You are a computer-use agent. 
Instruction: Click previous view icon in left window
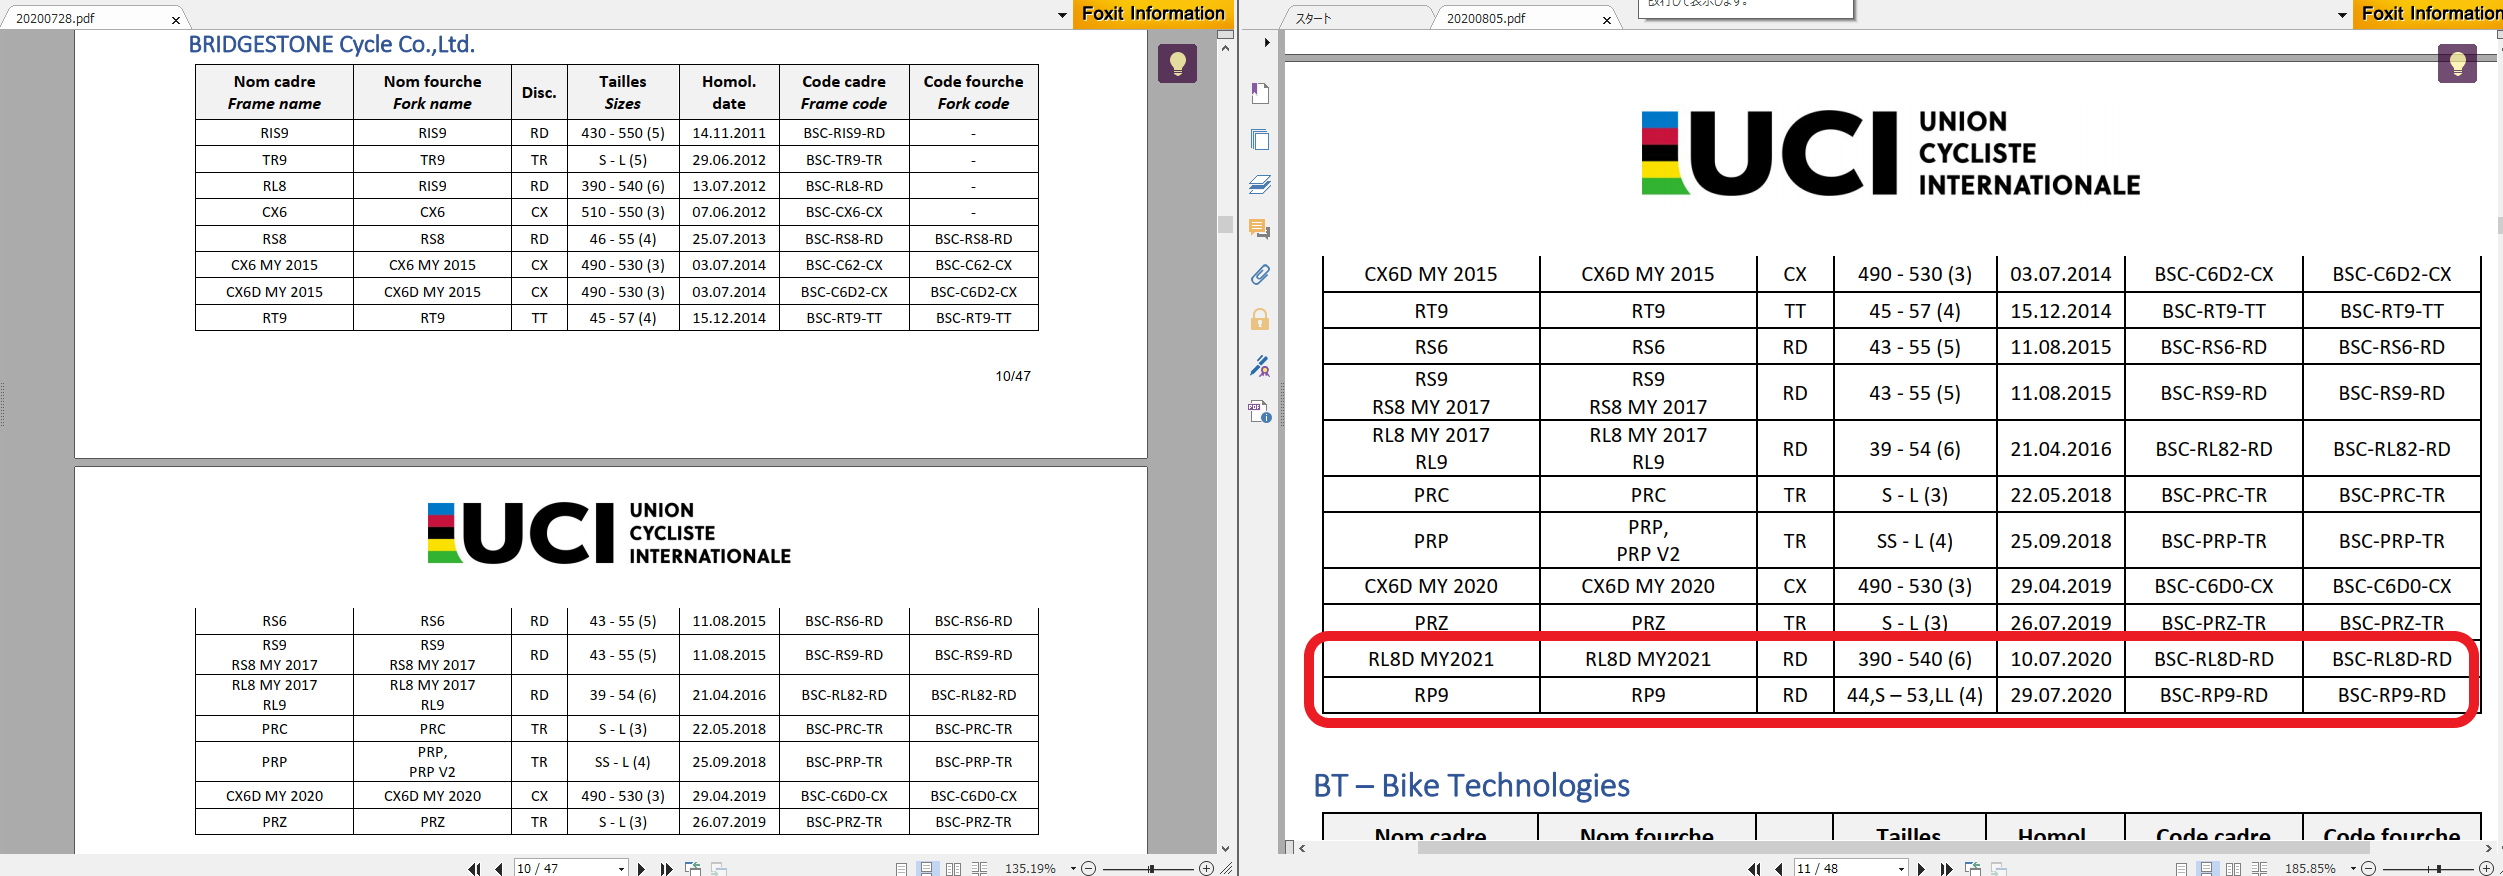pyautogui.click(x=692, y=869)
